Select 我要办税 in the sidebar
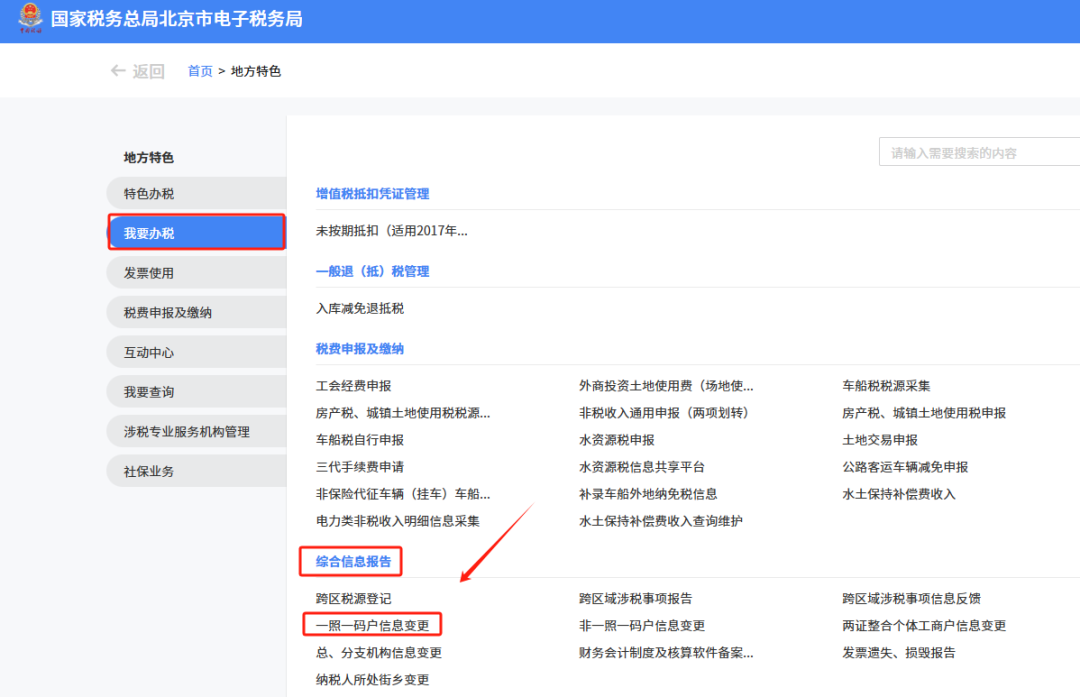This screenshot has width=1080, height=697. 196,231
